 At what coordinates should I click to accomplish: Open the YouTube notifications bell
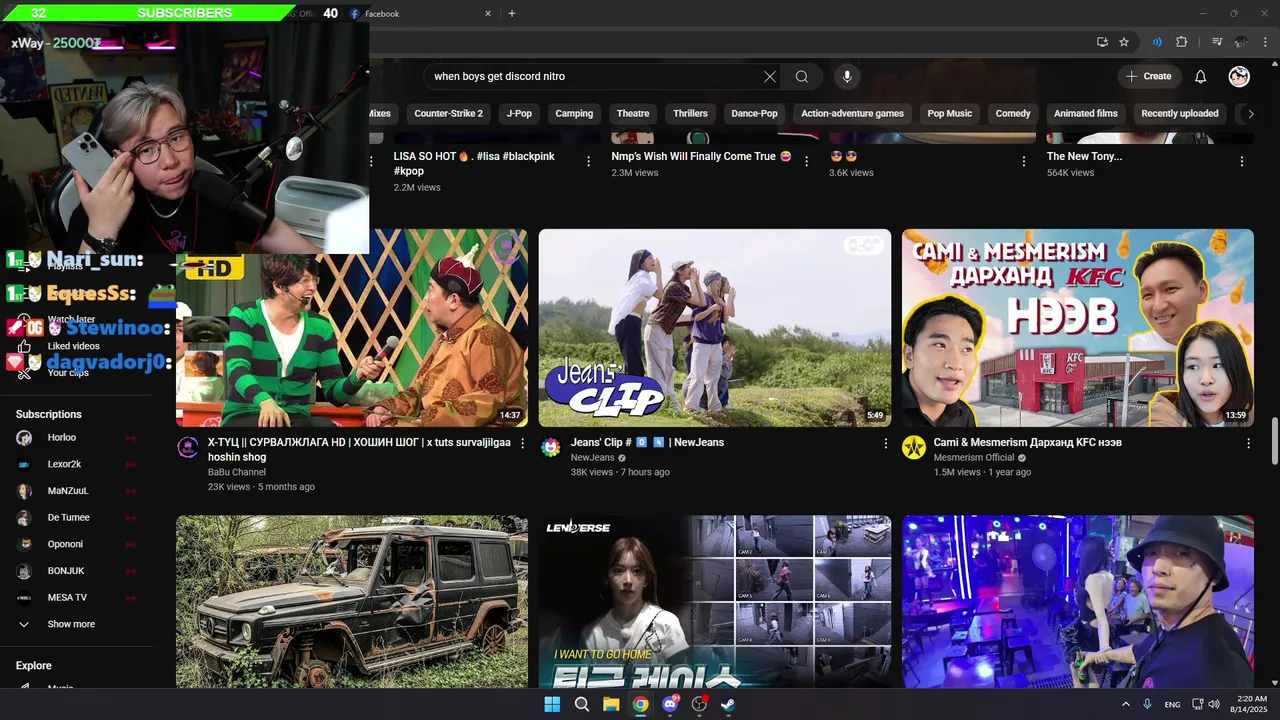tap(1201, 76)
